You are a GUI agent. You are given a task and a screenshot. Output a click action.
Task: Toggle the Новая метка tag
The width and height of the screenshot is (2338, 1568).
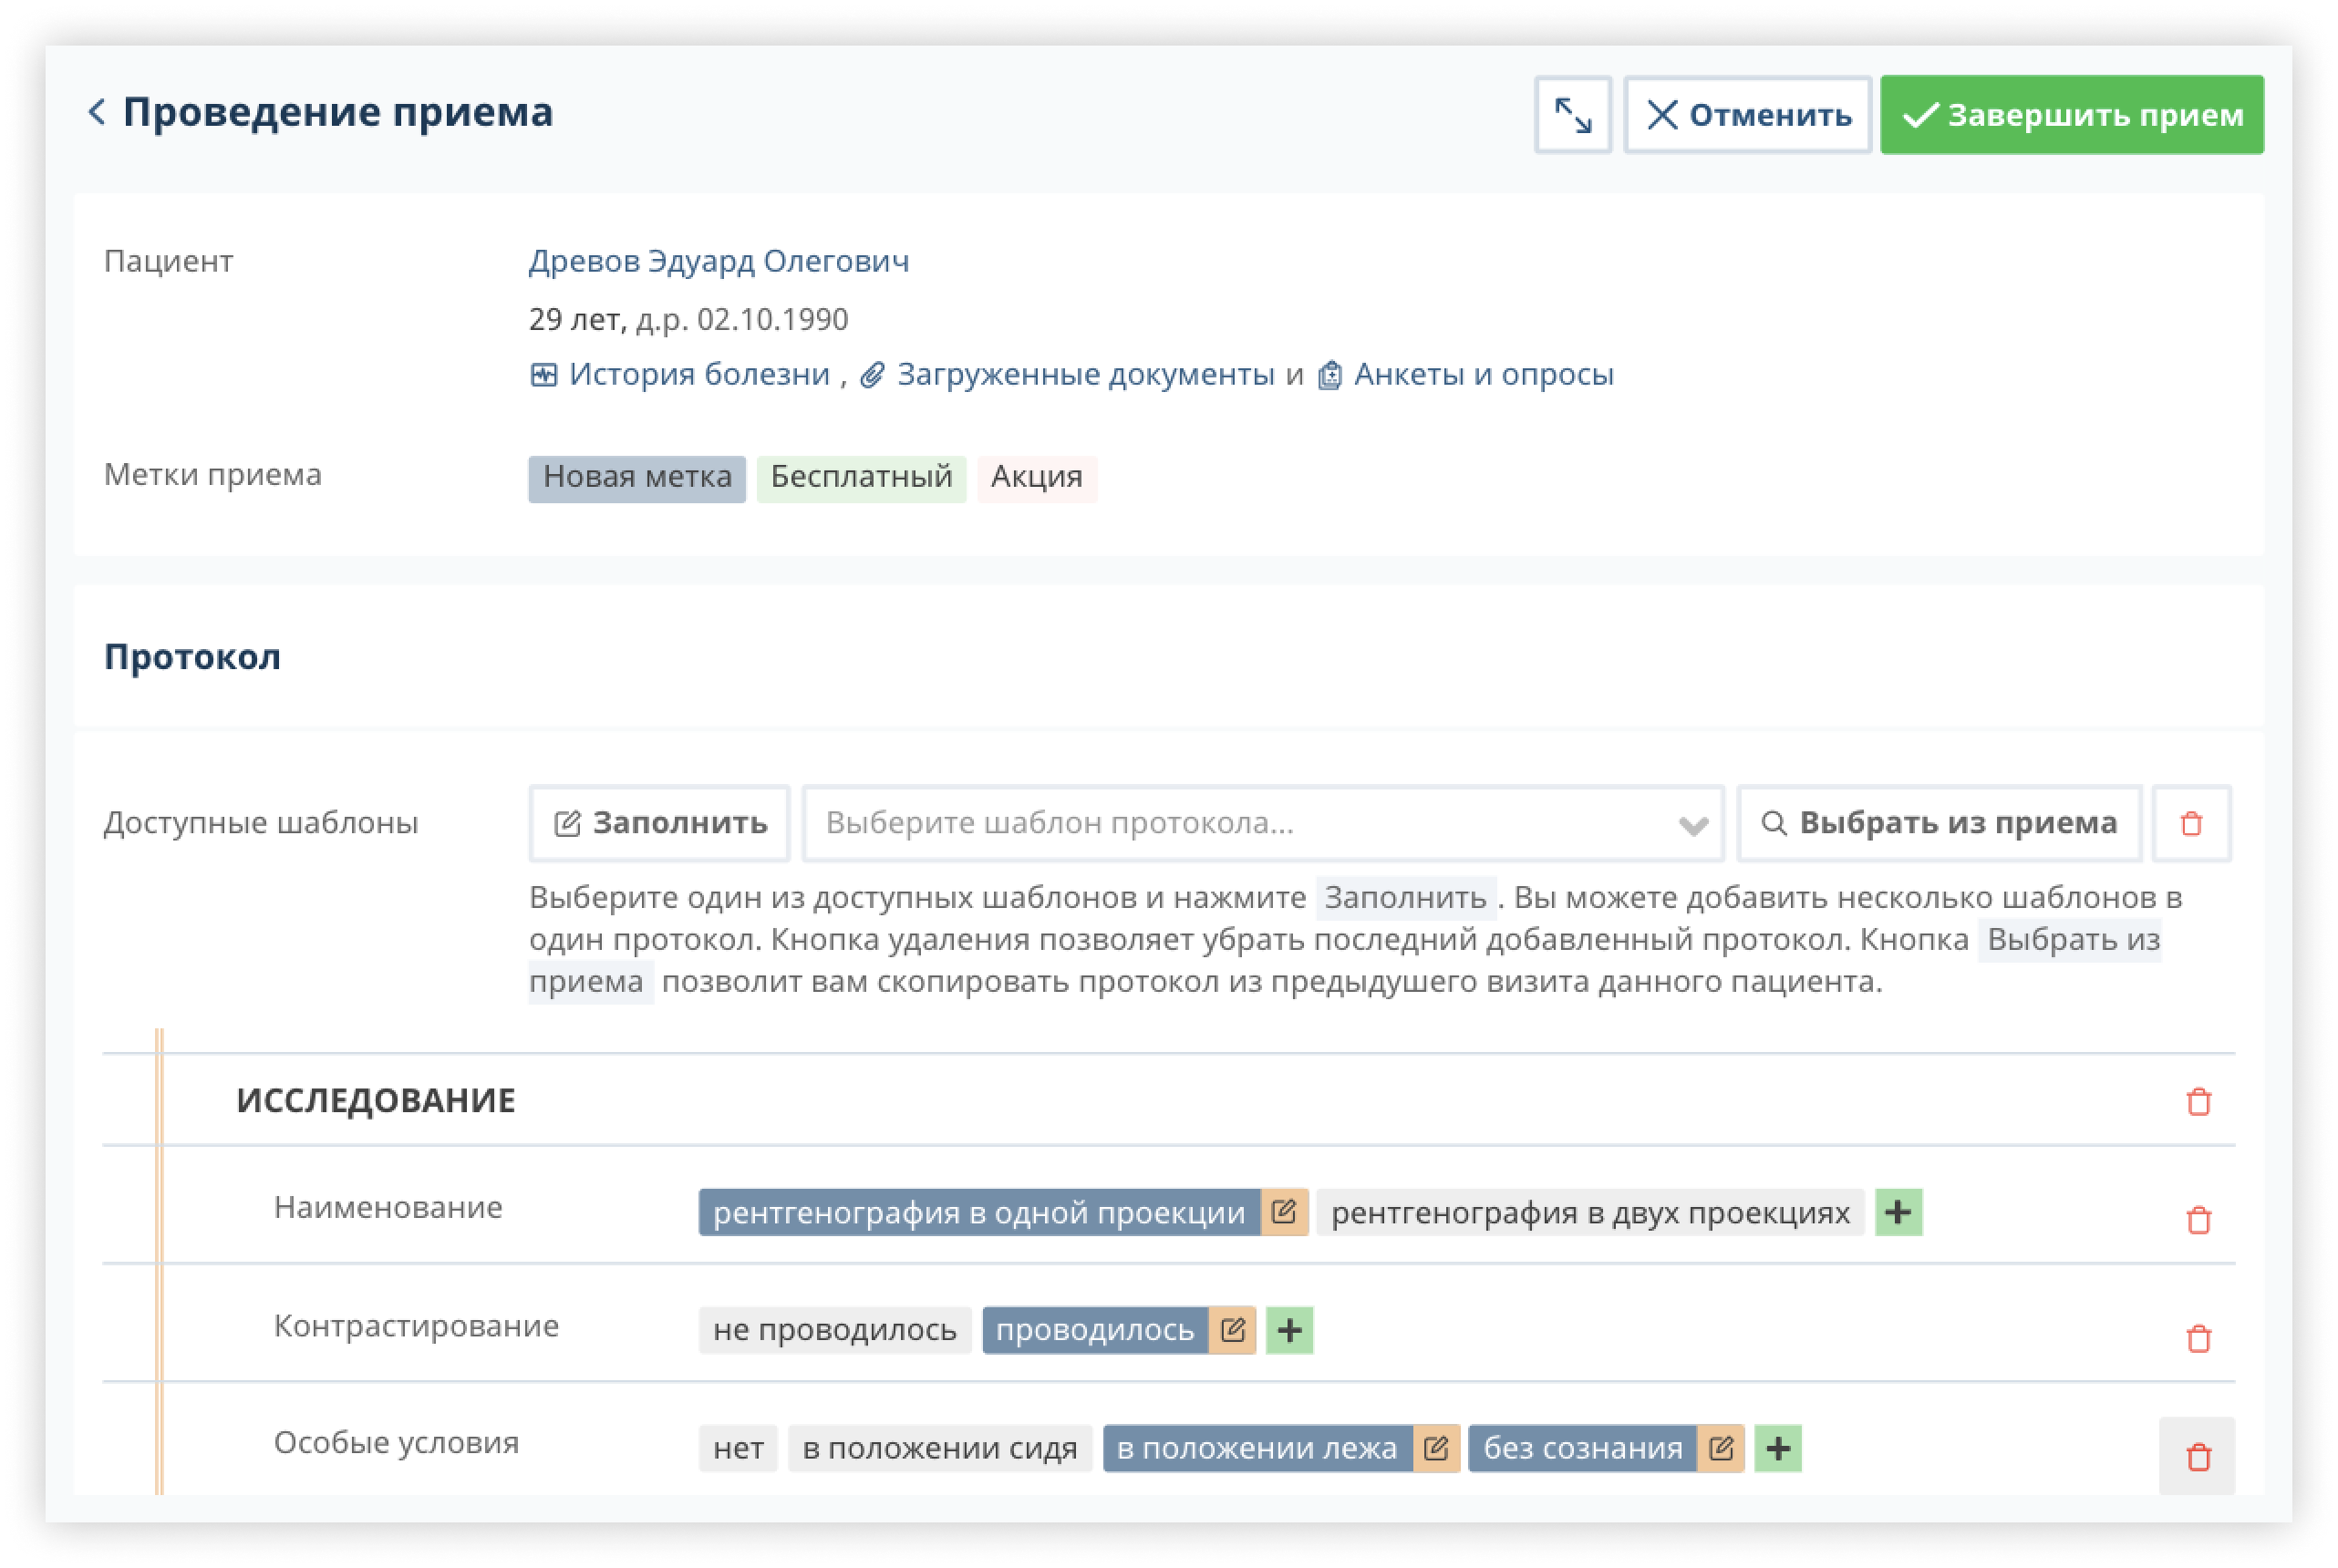(x=637, y=478)
